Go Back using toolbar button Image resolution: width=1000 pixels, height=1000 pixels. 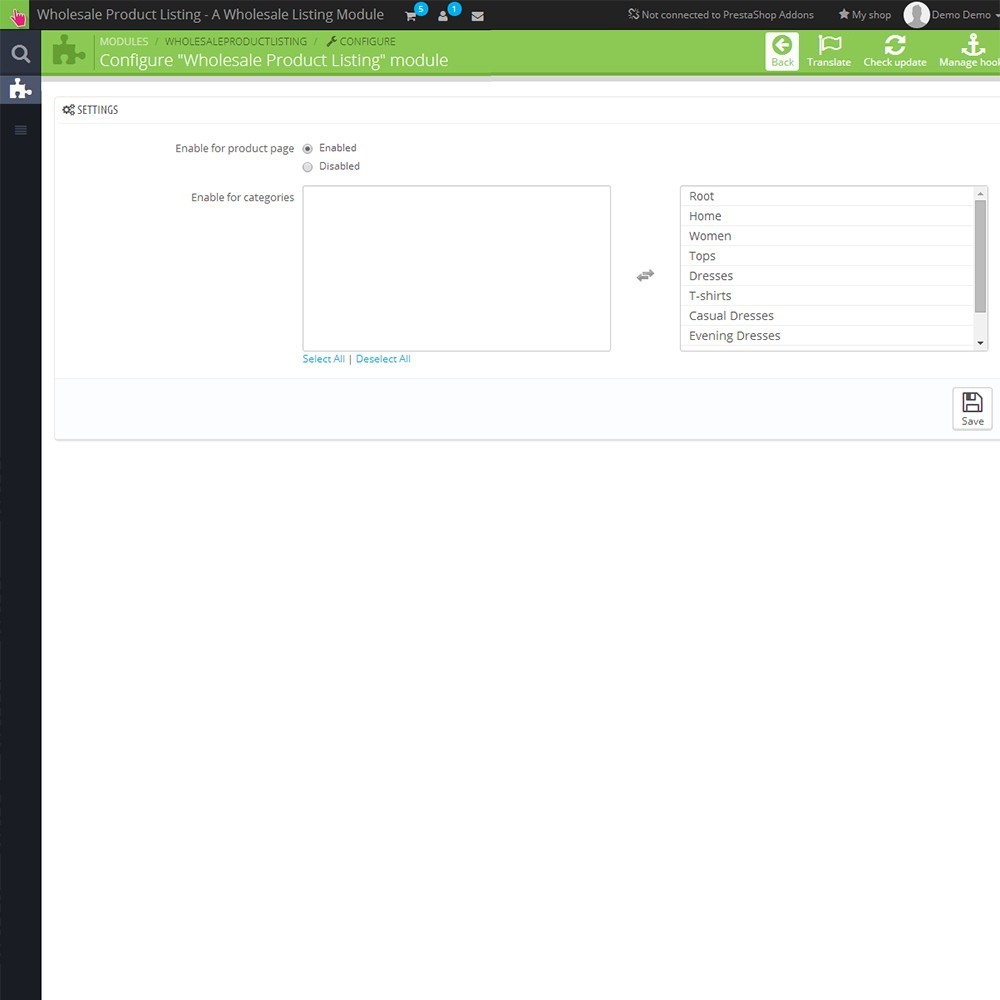782,51
